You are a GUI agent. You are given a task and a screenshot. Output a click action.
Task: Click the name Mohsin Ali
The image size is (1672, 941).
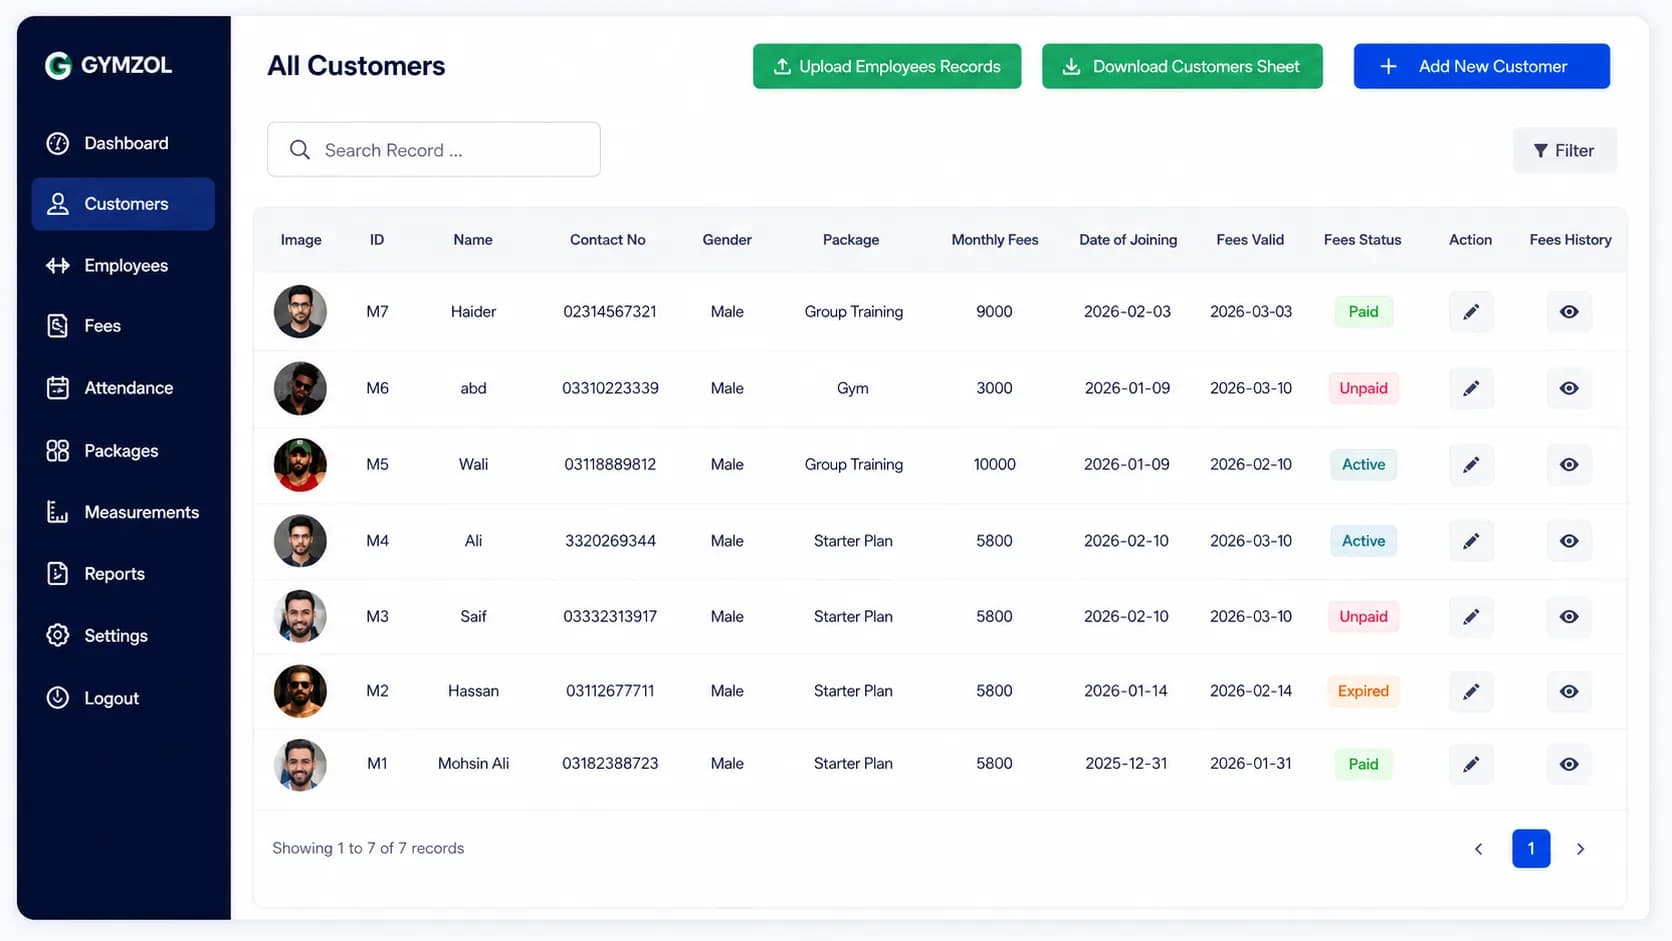[x=474, y=764]
